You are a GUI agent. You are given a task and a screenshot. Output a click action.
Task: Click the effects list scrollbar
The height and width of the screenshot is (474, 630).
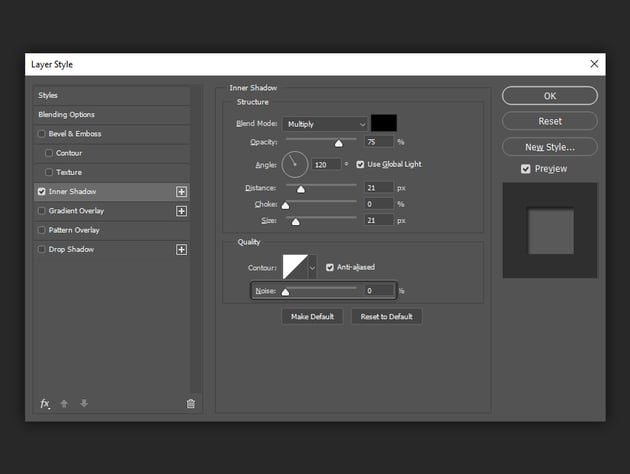click(196, 239)
